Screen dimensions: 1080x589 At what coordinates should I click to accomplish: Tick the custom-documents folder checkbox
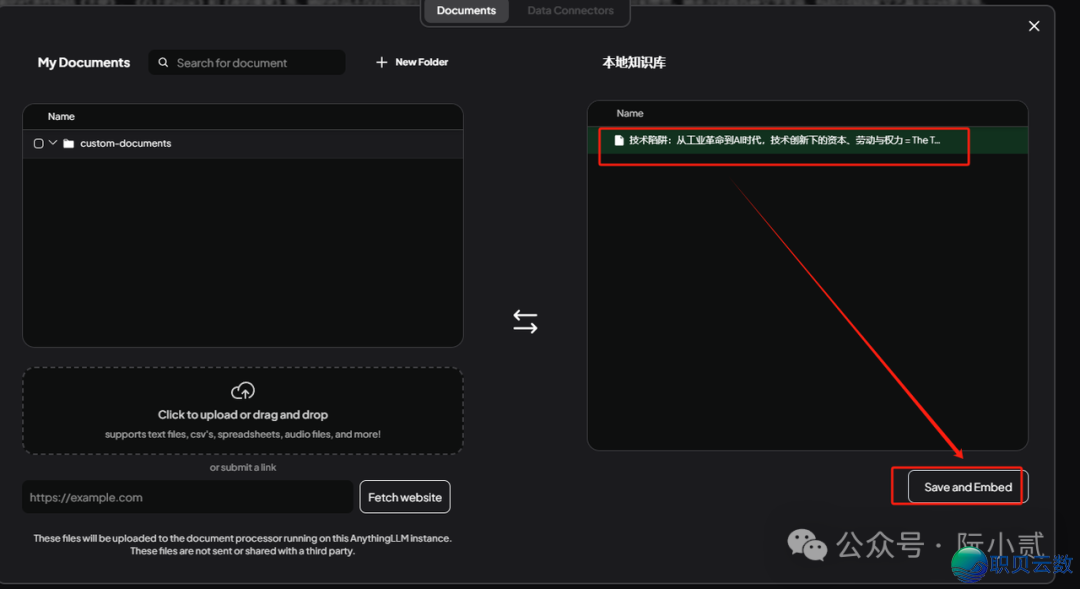click(39, 144)
